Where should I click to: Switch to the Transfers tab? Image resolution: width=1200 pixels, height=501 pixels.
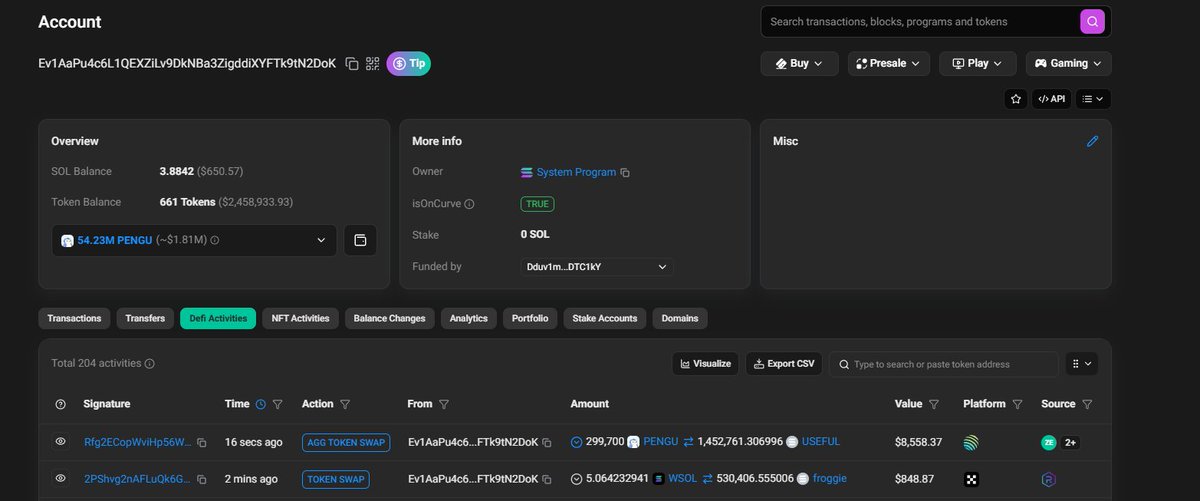click(x=145, y=318)
